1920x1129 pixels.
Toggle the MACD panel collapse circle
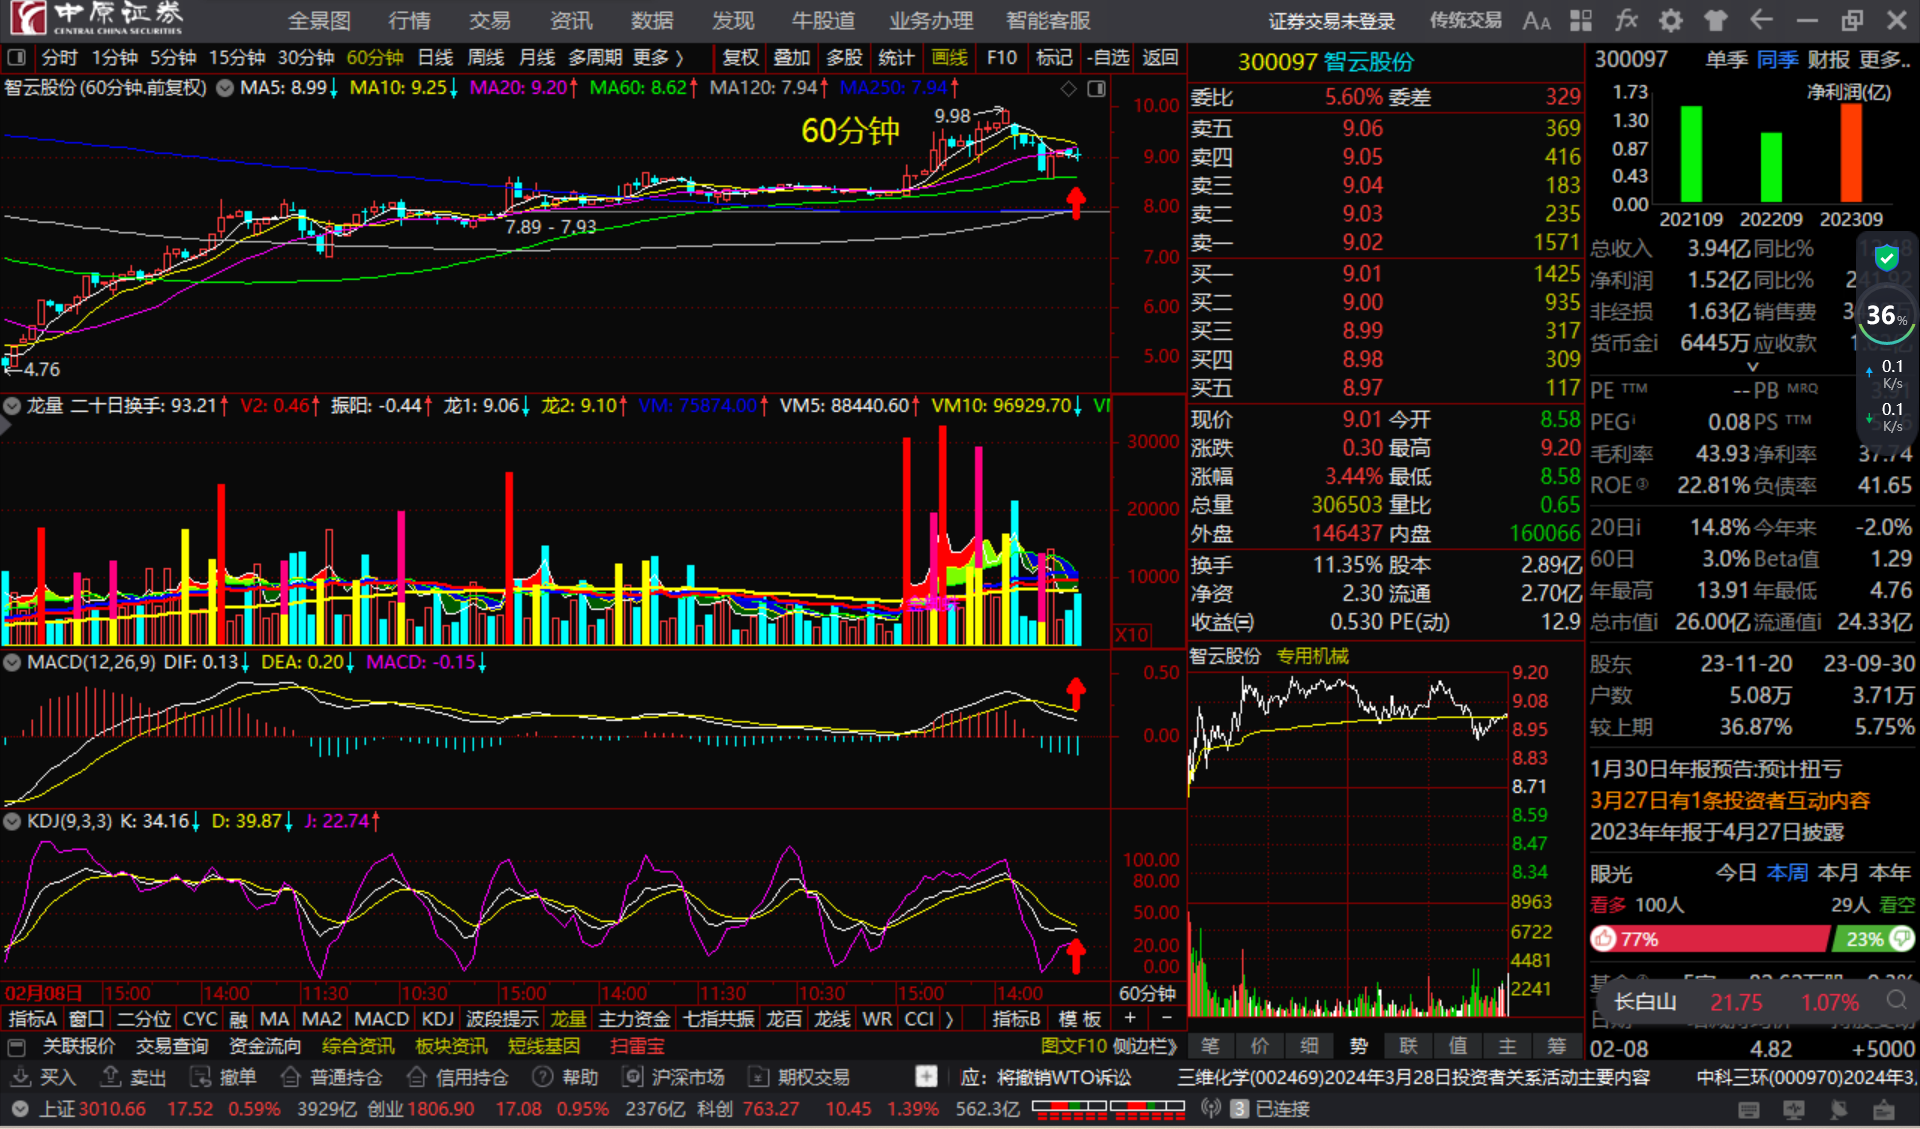[x=12, y=662]
